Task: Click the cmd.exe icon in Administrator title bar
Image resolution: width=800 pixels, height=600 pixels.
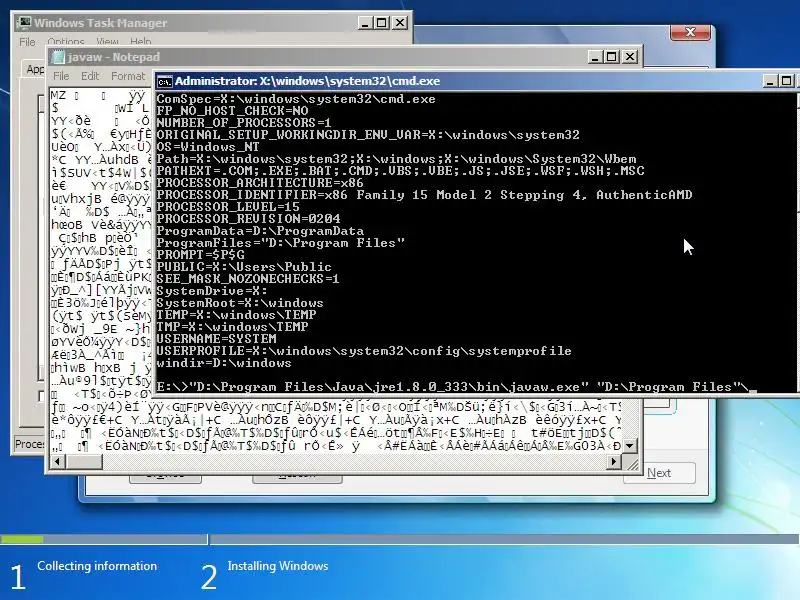Action: click(x=164, y=82)
